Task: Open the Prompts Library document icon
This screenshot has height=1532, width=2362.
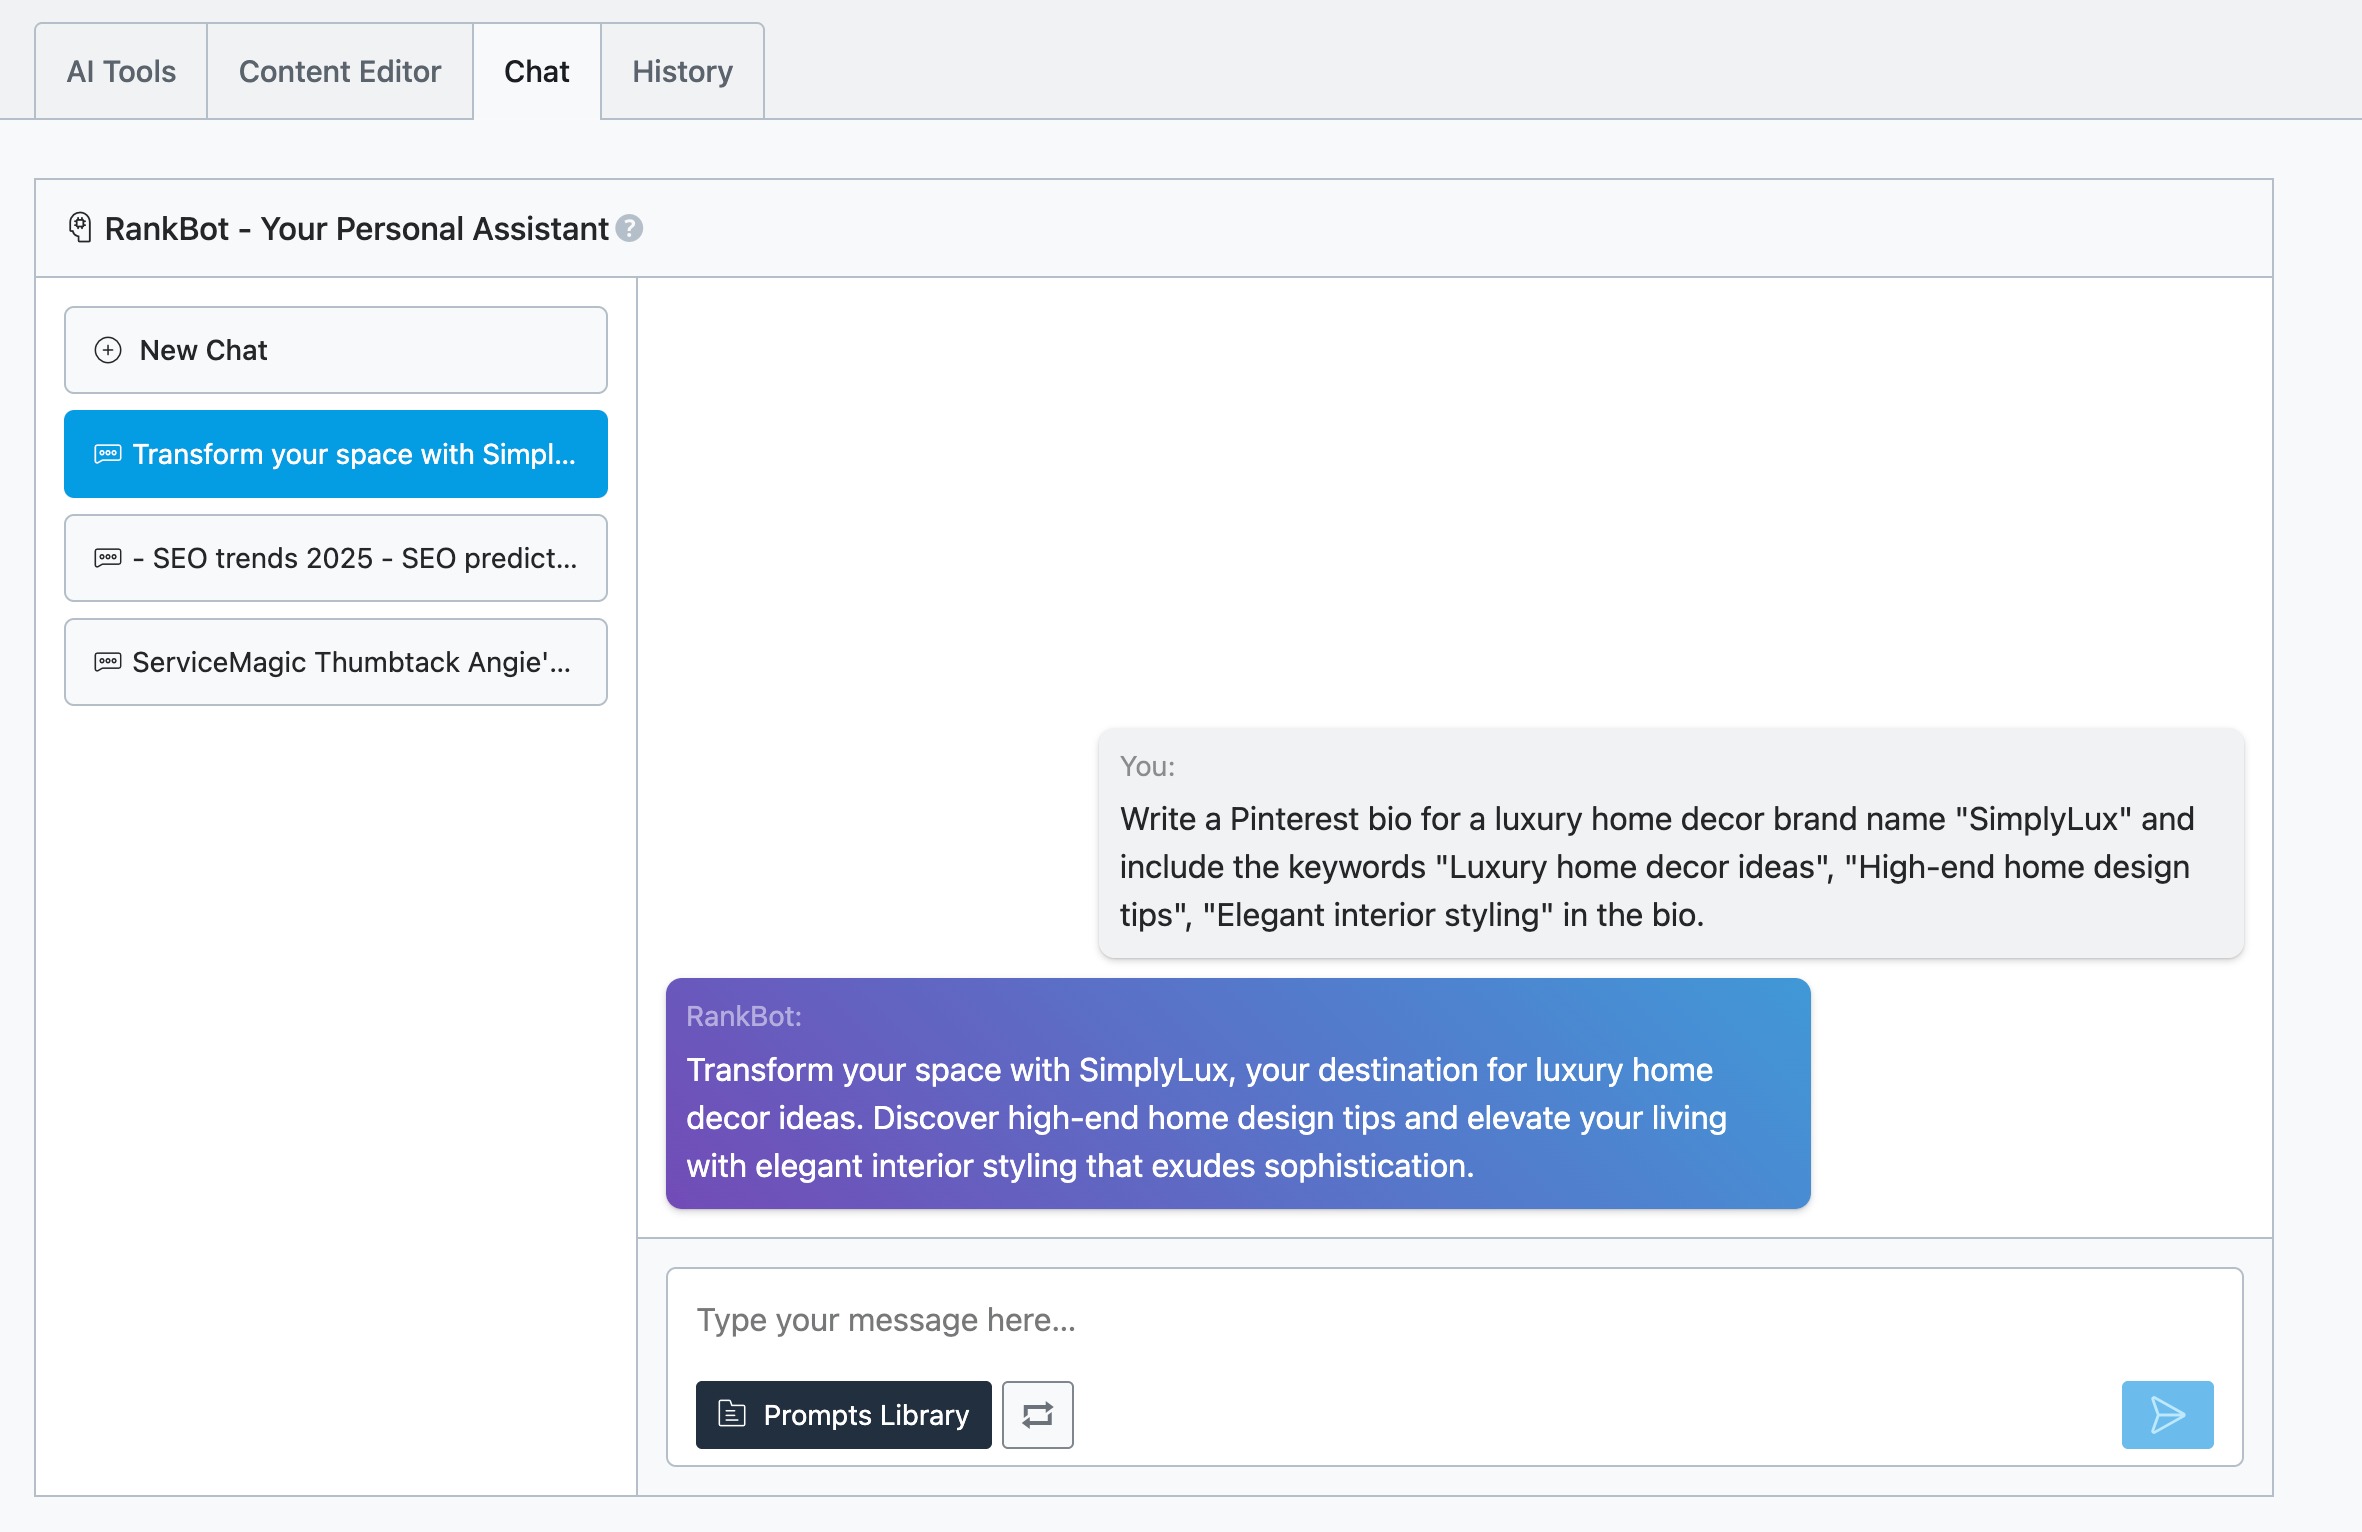Action: point(733,1414)
